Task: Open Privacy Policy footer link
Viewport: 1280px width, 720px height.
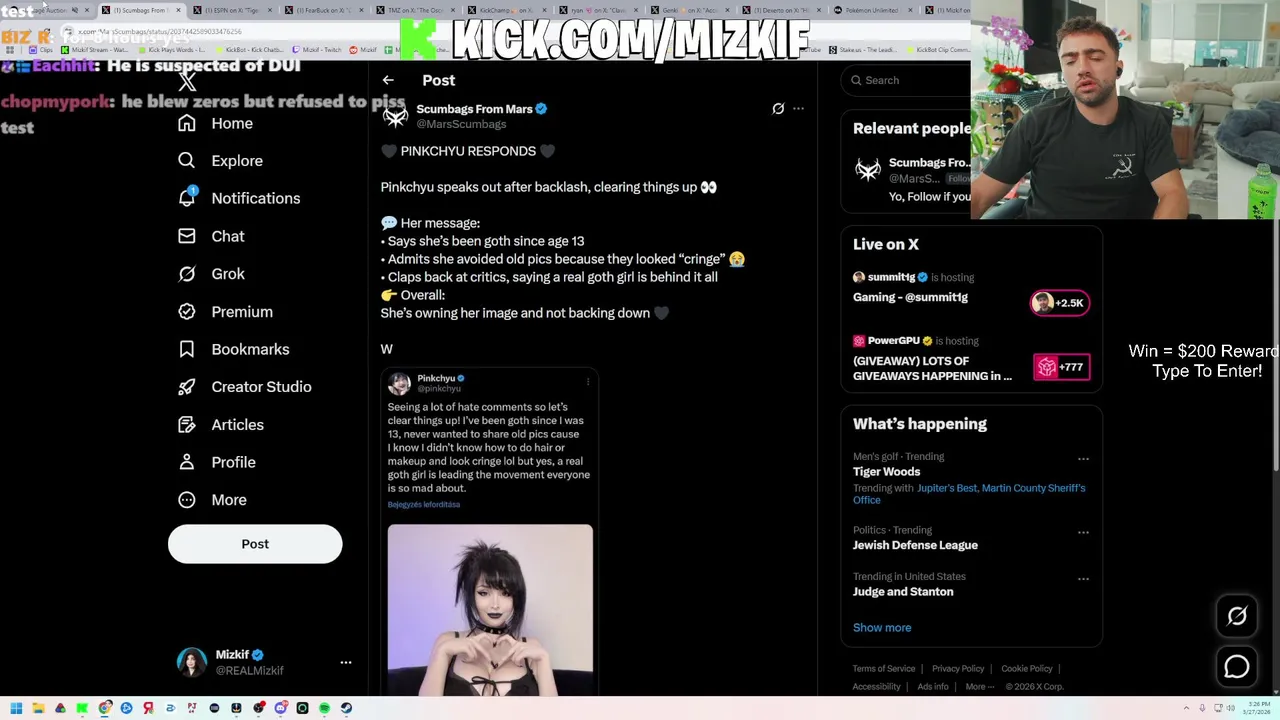Action: coord(958,668)
